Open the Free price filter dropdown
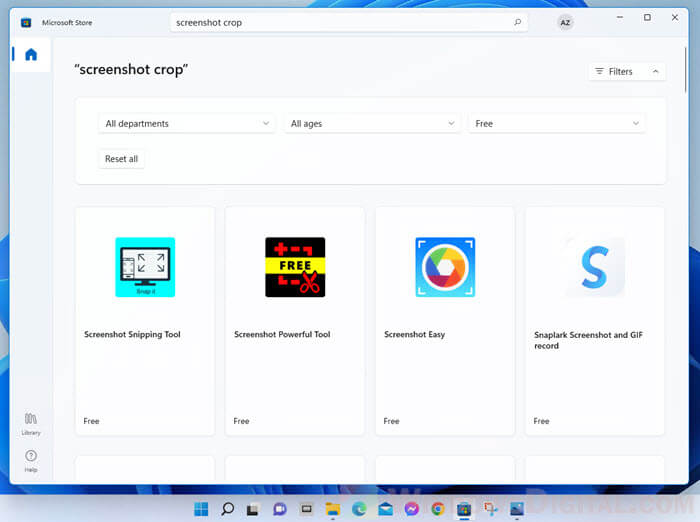This screenshot has height=522, width=700. point(557,124)
